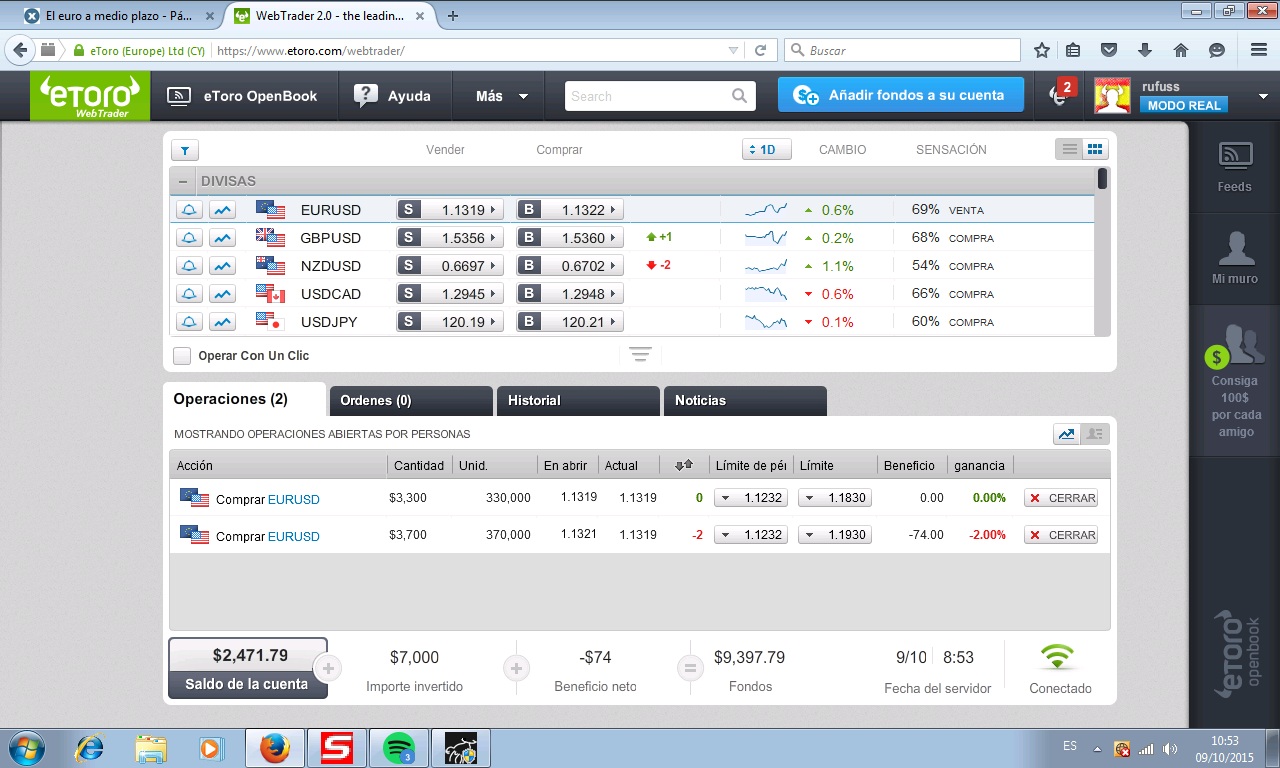This screenshot has height=768, width=1280.
Task: Sell EURUSD at 1.1319
Action: pyautogui.click(x=450, y=210)
